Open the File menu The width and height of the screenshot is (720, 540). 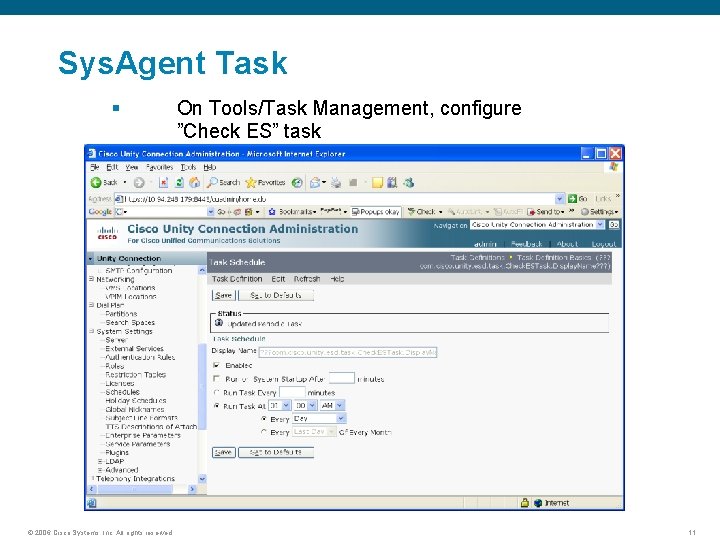[x=95, y=167]
